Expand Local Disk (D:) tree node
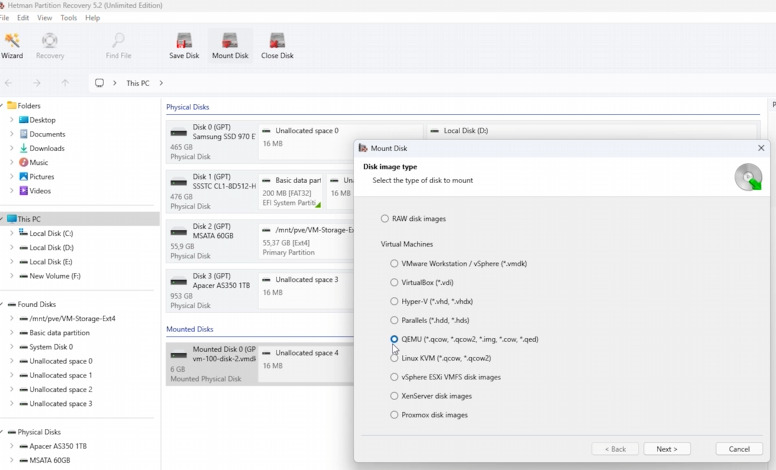Screen dimensions: 776x470 pos(11,247)
